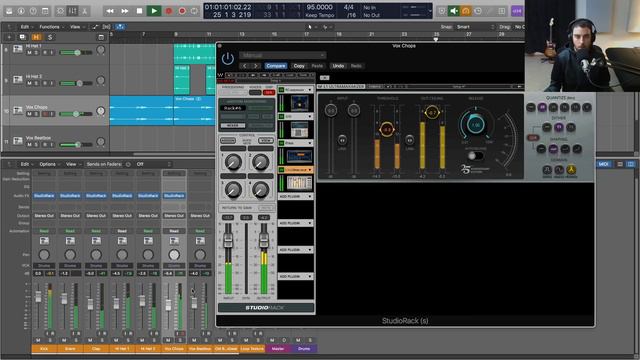The width and height of the screenshot is (640, 360).
Task: Adjust the StudioRack output fader
Action: (264, 241)
